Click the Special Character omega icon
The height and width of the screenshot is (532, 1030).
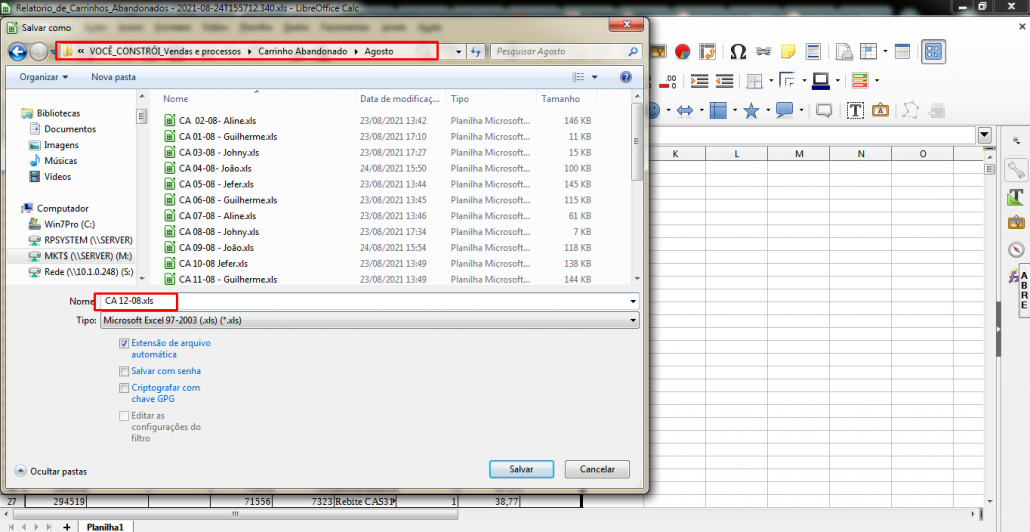click(738, 51)
